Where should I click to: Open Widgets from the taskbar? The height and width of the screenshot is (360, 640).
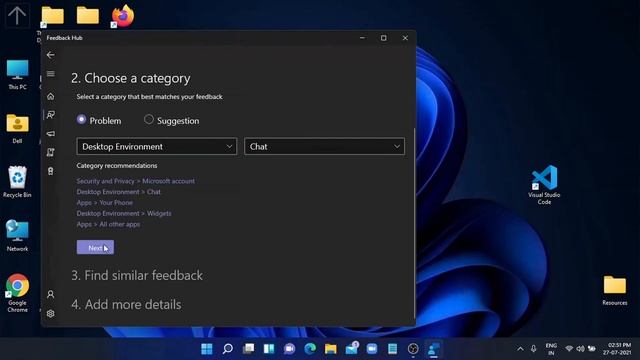point(269,349)
